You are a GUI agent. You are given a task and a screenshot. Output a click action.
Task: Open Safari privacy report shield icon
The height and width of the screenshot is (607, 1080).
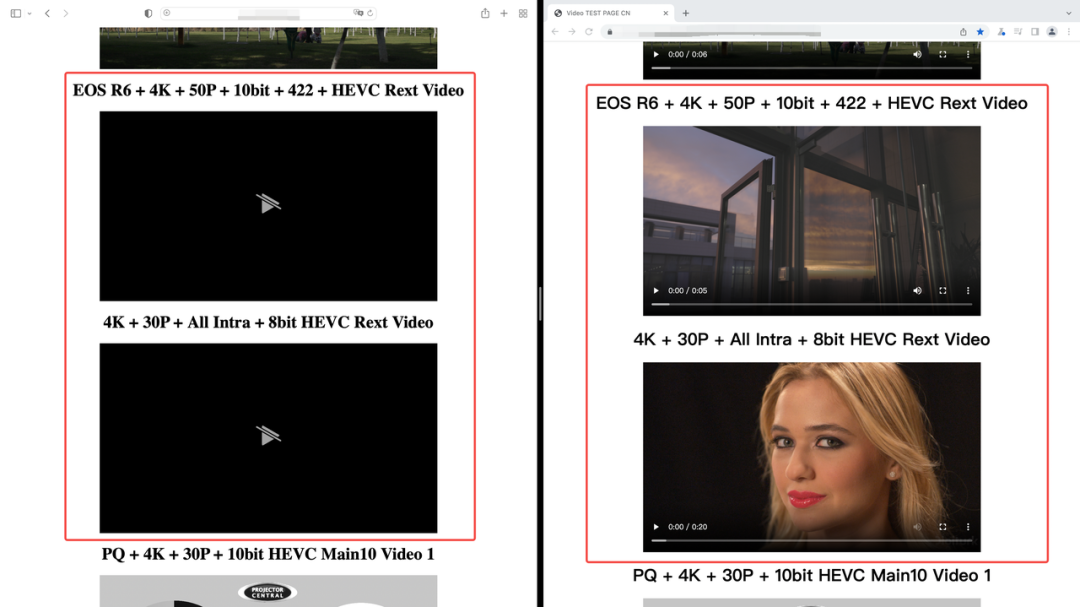pos(148,13)
